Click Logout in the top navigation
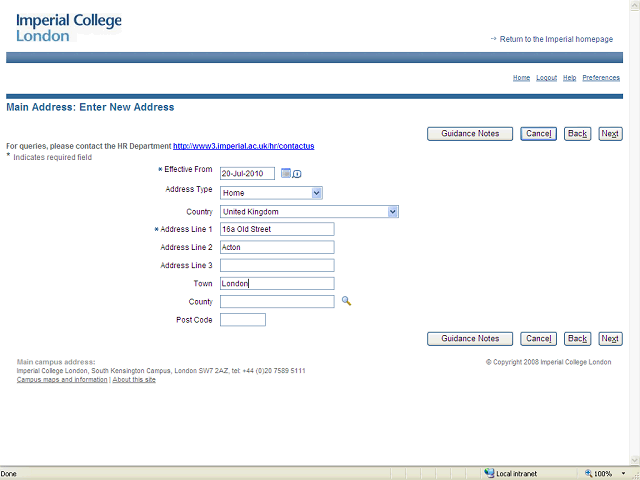The height and width of the screenshot is (480, 640). 546,78
